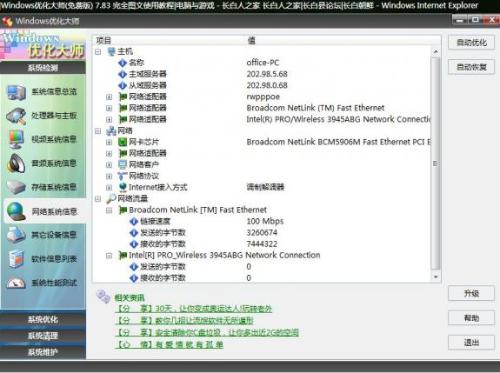The image size is (500, 373).
Task: Click the 网络协议 icon in tree
Action: click(123, 176)
